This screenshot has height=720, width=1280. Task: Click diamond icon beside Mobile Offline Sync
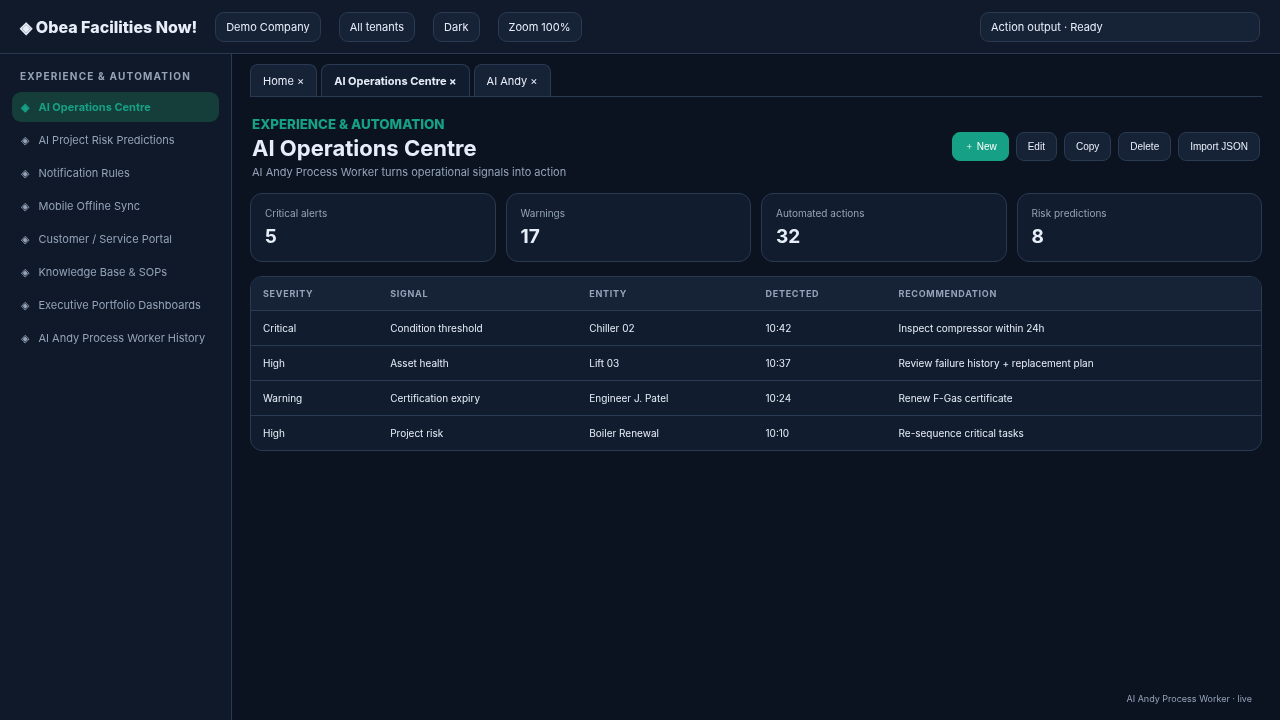(x=25, y=207)
